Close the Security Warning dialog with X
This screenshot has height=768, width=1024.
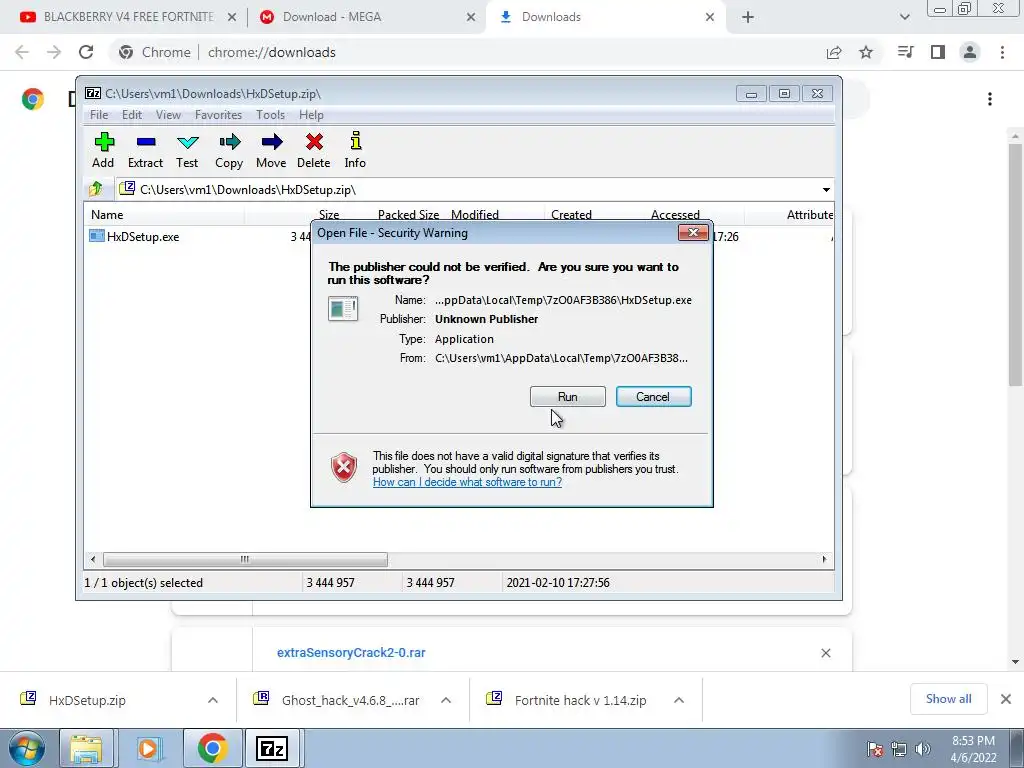(x=693, y=232)
